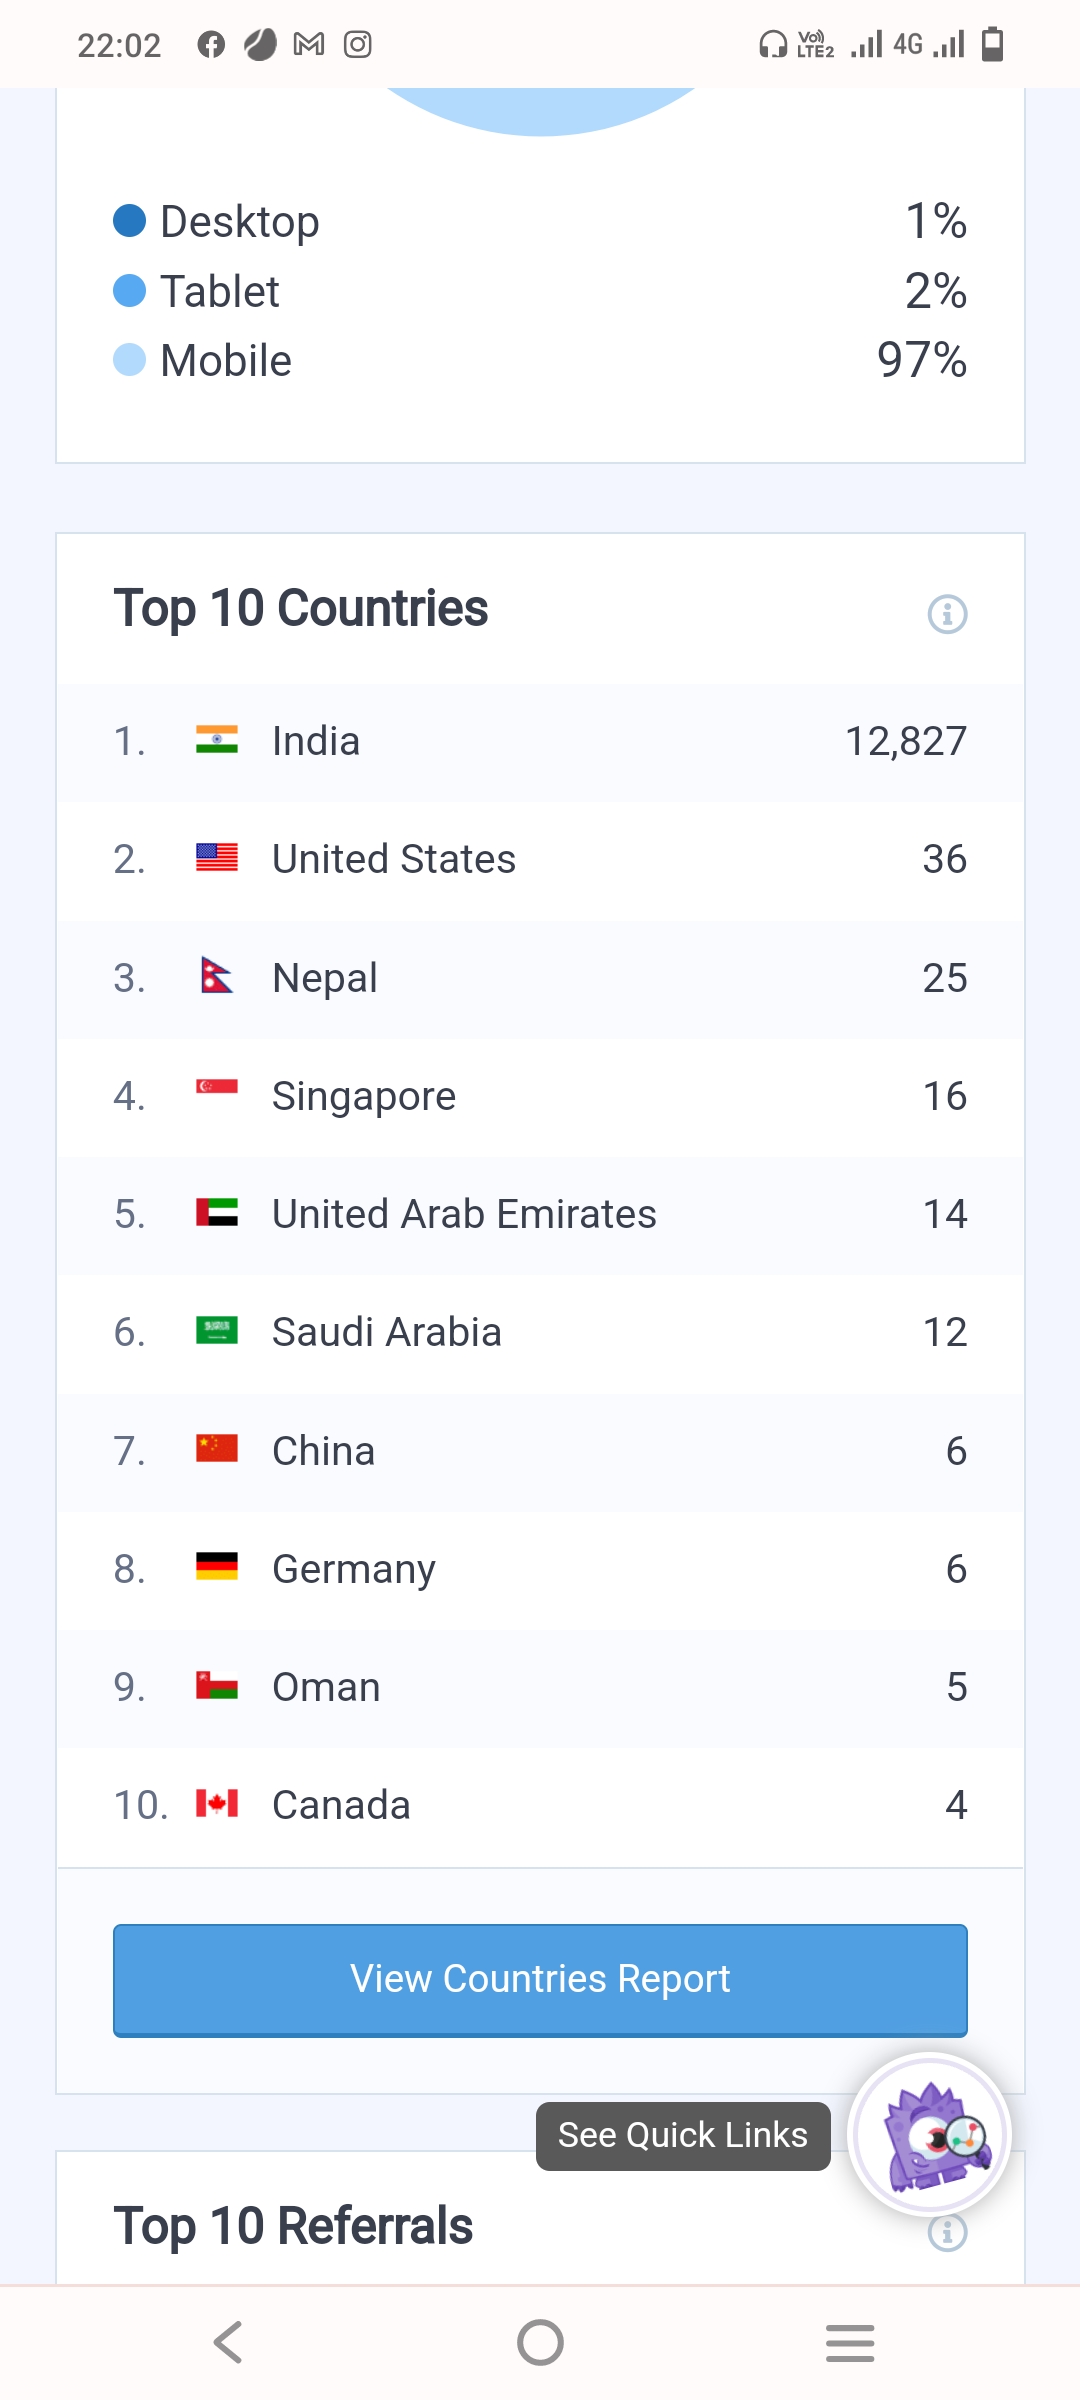This screenshot has width=1080, height=2400.
Task: Click the Nepal flag icon
Action: point(216,976)
